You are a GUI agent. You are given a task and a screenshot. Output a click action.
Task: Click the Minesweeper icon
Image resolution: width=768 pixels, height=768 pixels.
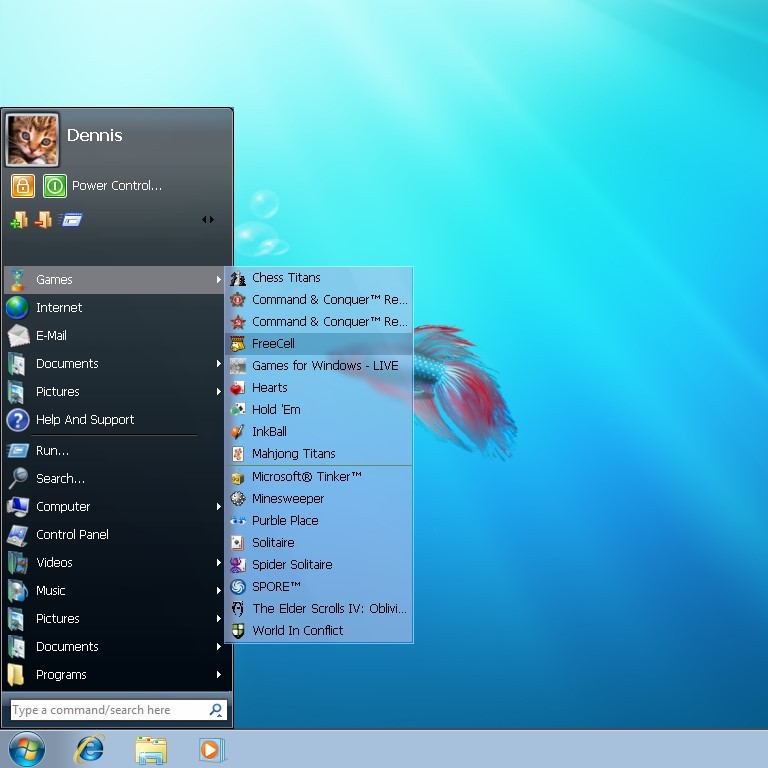[x=238, y=499]
